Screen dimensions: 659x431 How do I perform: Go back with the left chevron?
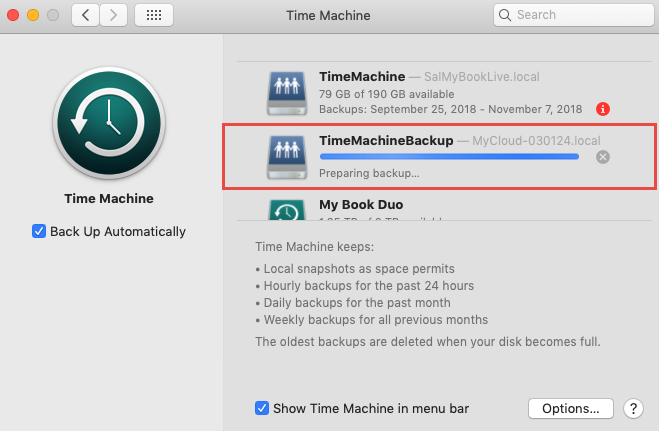(x=86, y=15)
